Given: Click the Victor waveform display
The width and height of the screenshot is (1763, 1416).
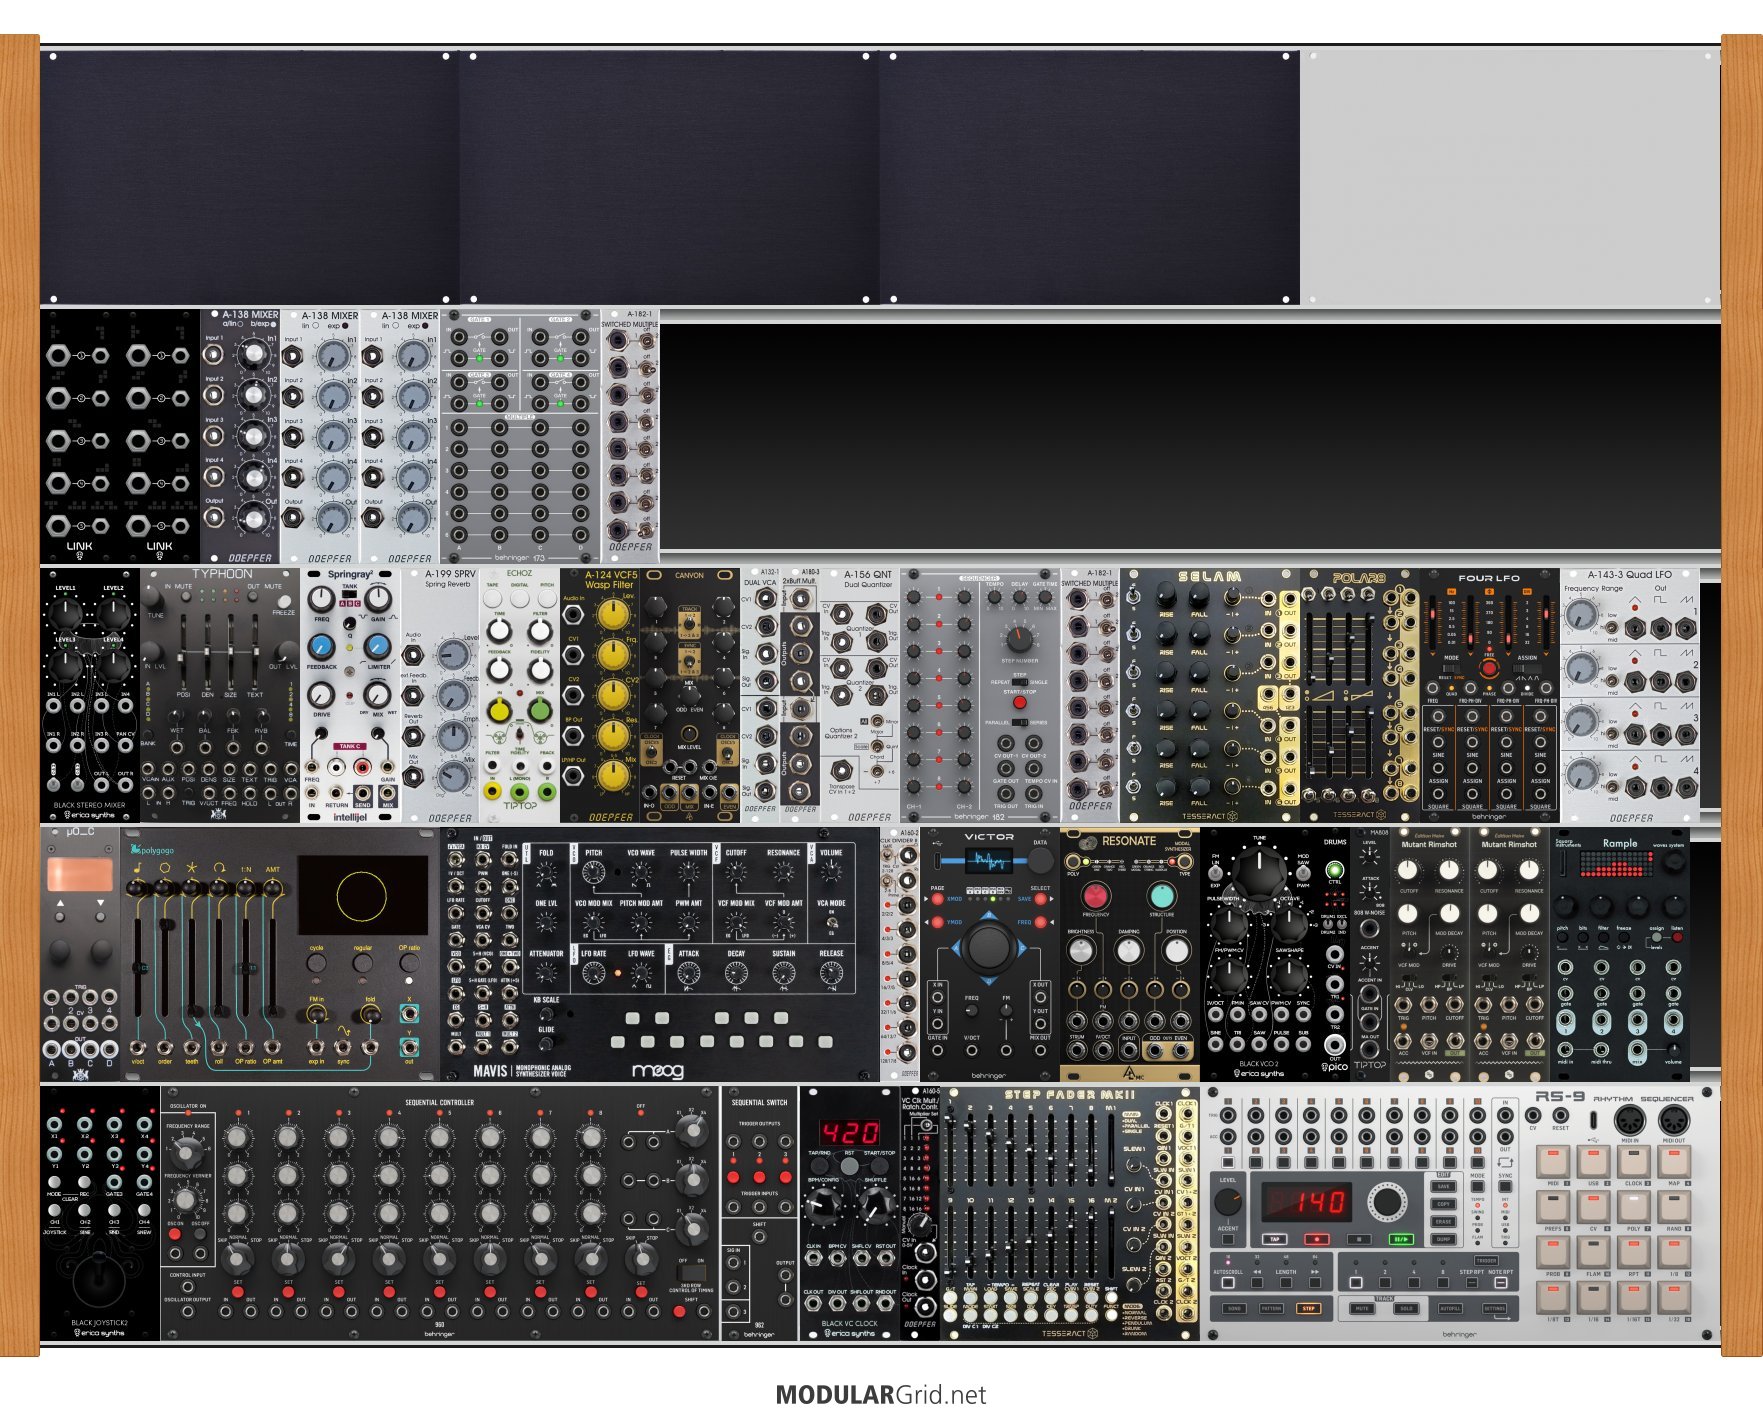Looking at the screenshot, I should point(989,860).
